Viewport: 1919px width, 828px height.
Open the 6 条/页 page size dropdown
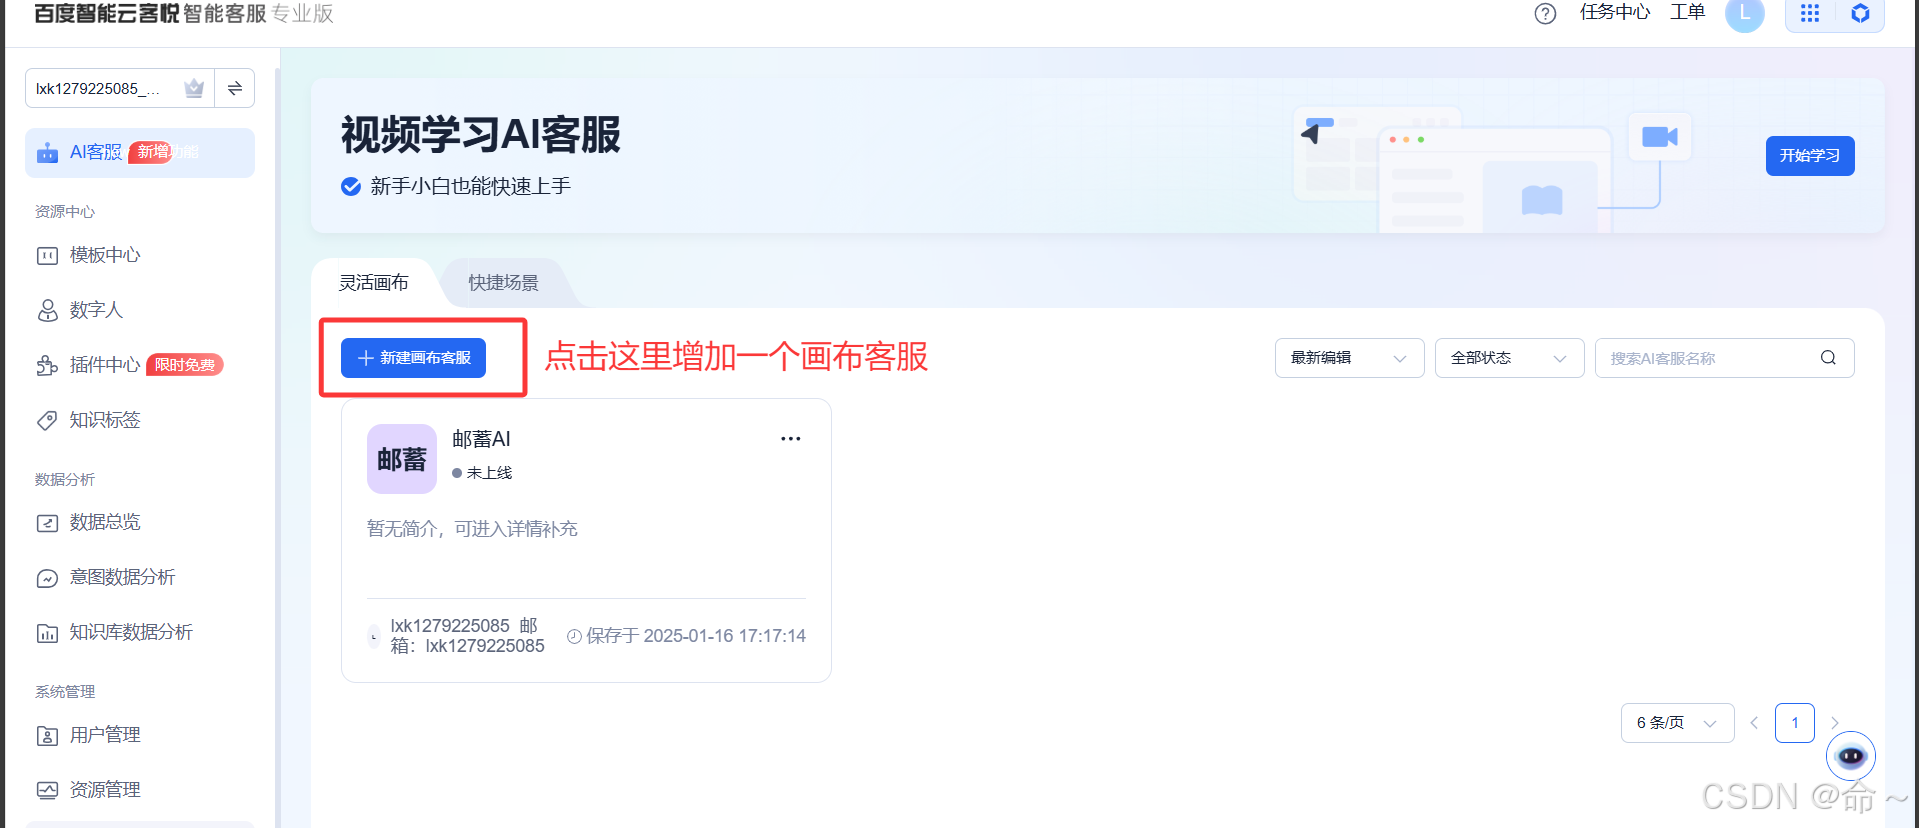[1677, 723]
